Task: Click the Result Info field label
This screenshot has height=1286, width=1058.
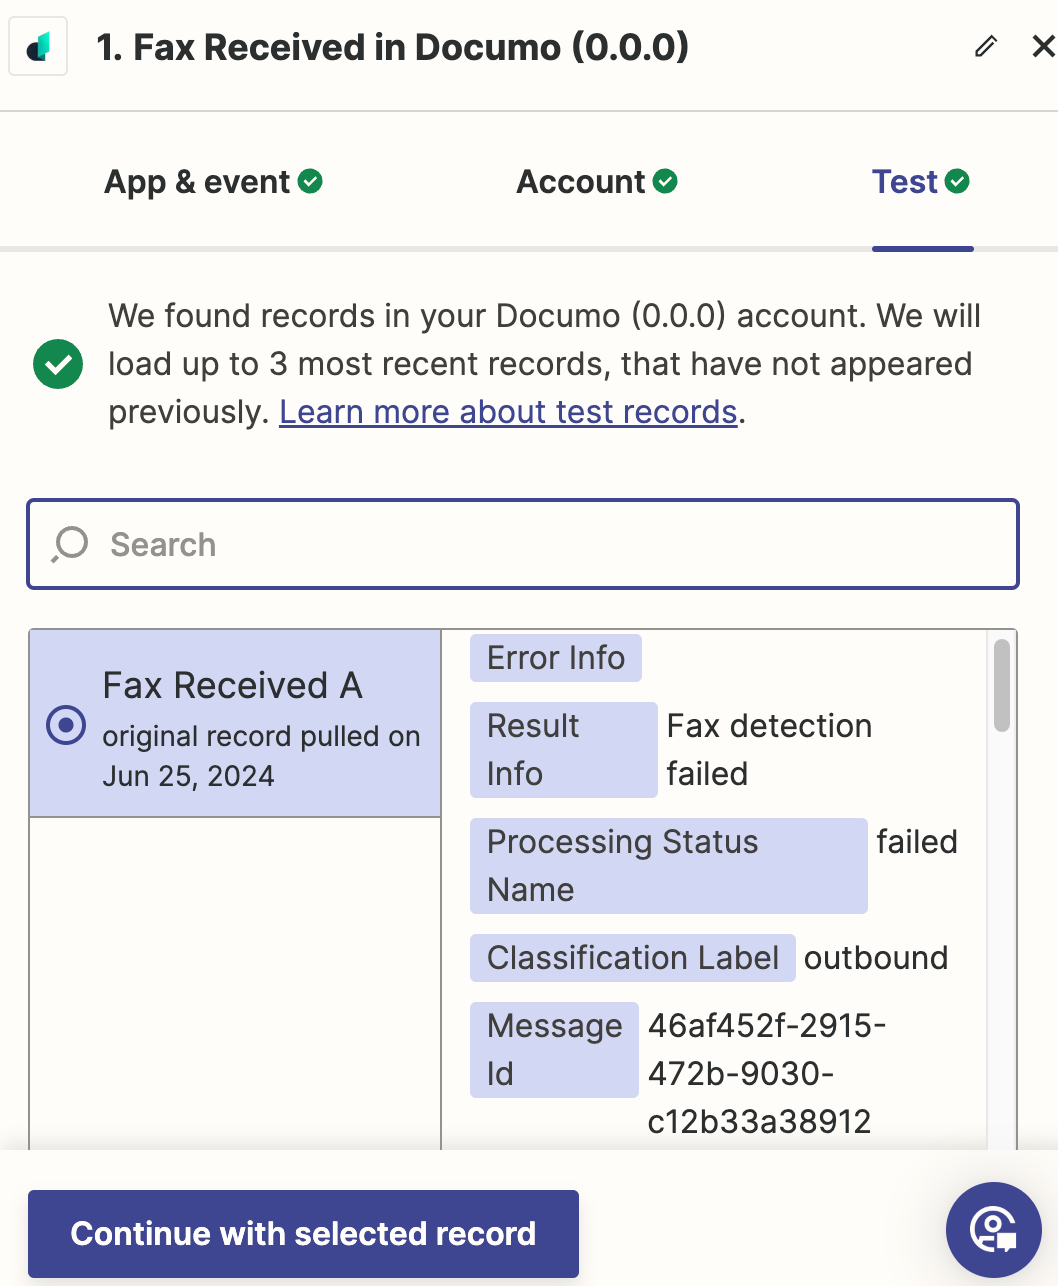Action: point(564,750)
